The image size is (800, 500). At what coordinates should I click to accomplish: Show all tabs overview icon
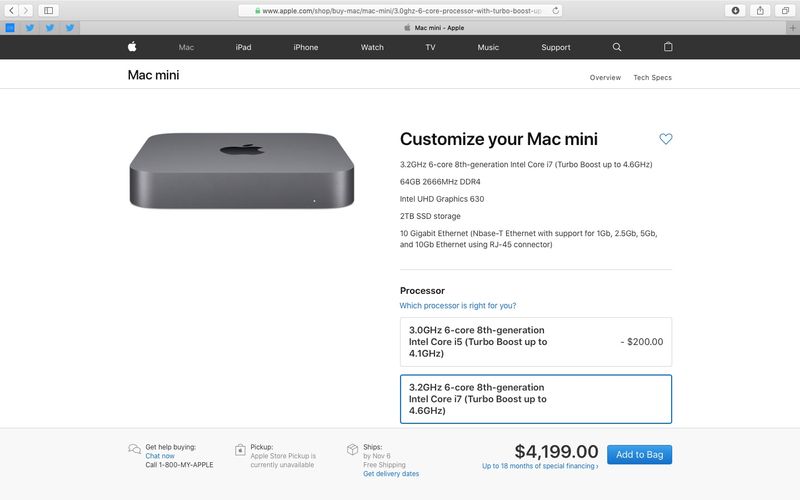(x=785, y=10)
